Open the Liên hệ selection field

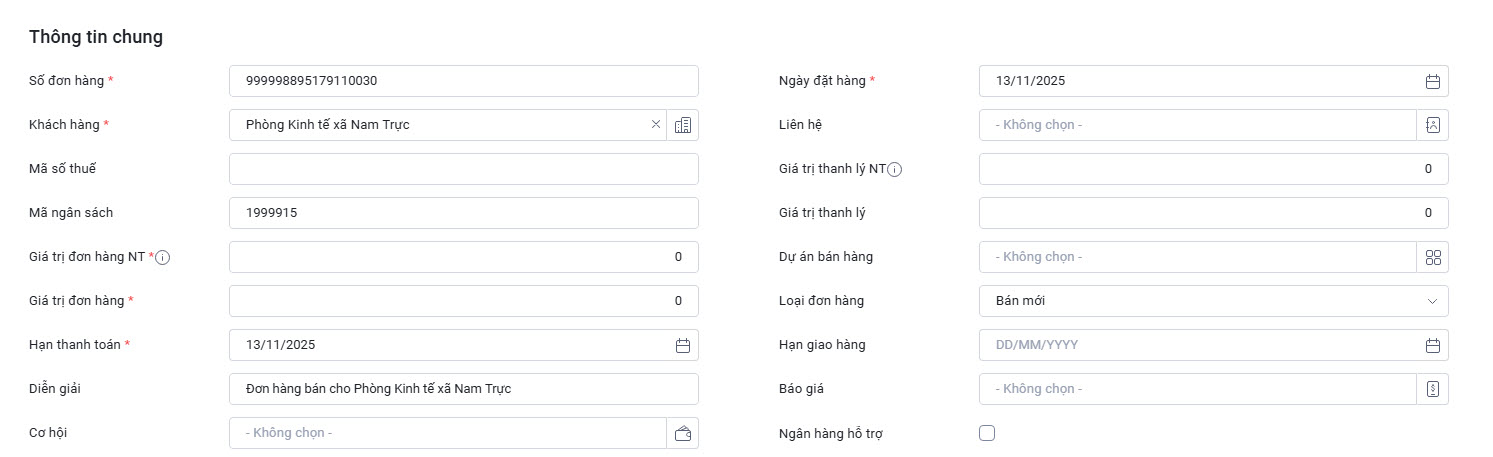pyautogui.click(x=1197, y=125)
